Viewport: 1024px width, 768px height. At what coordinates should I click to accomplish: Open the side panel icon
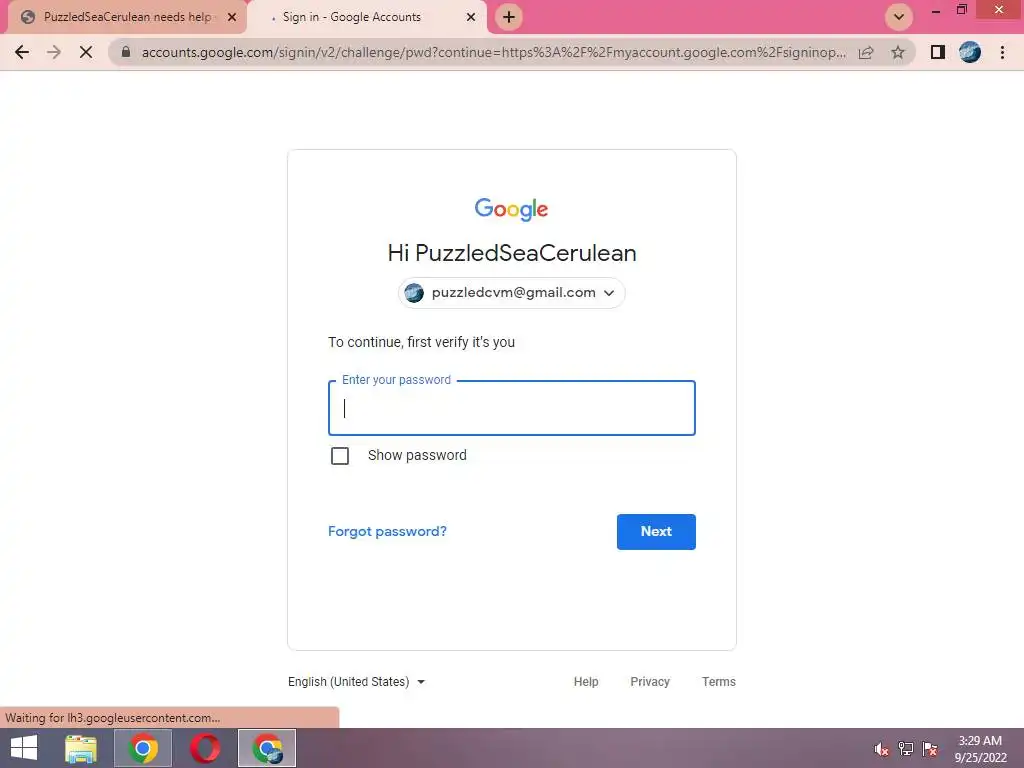(x=938, y=52)
